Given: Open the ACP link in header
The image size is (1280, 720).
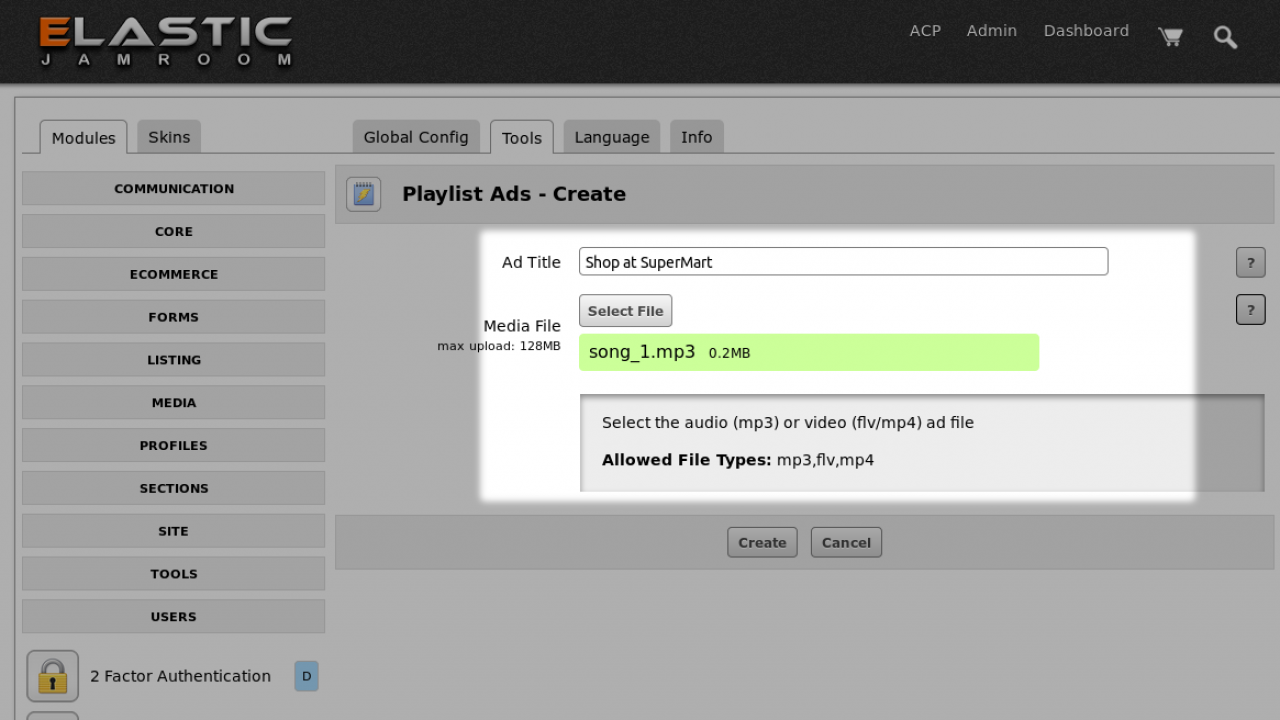Looking at the screenshot, I should pos(925,31).
